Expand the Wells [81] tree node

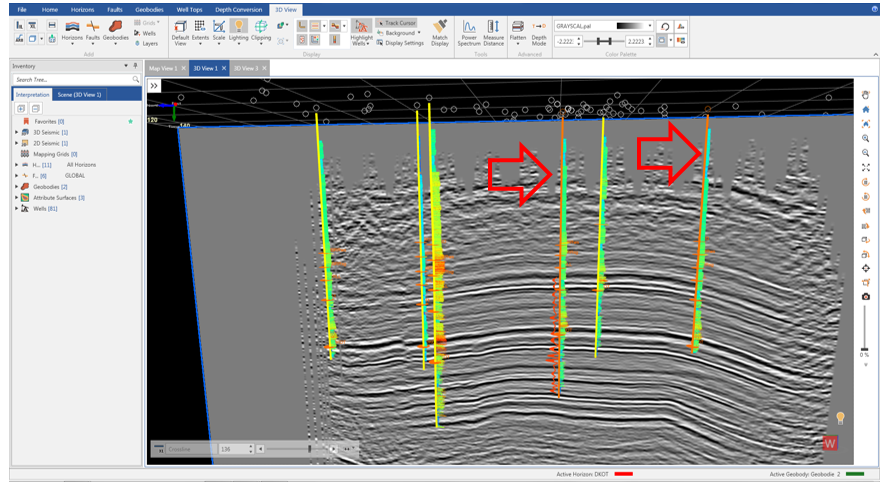point(16,208)
